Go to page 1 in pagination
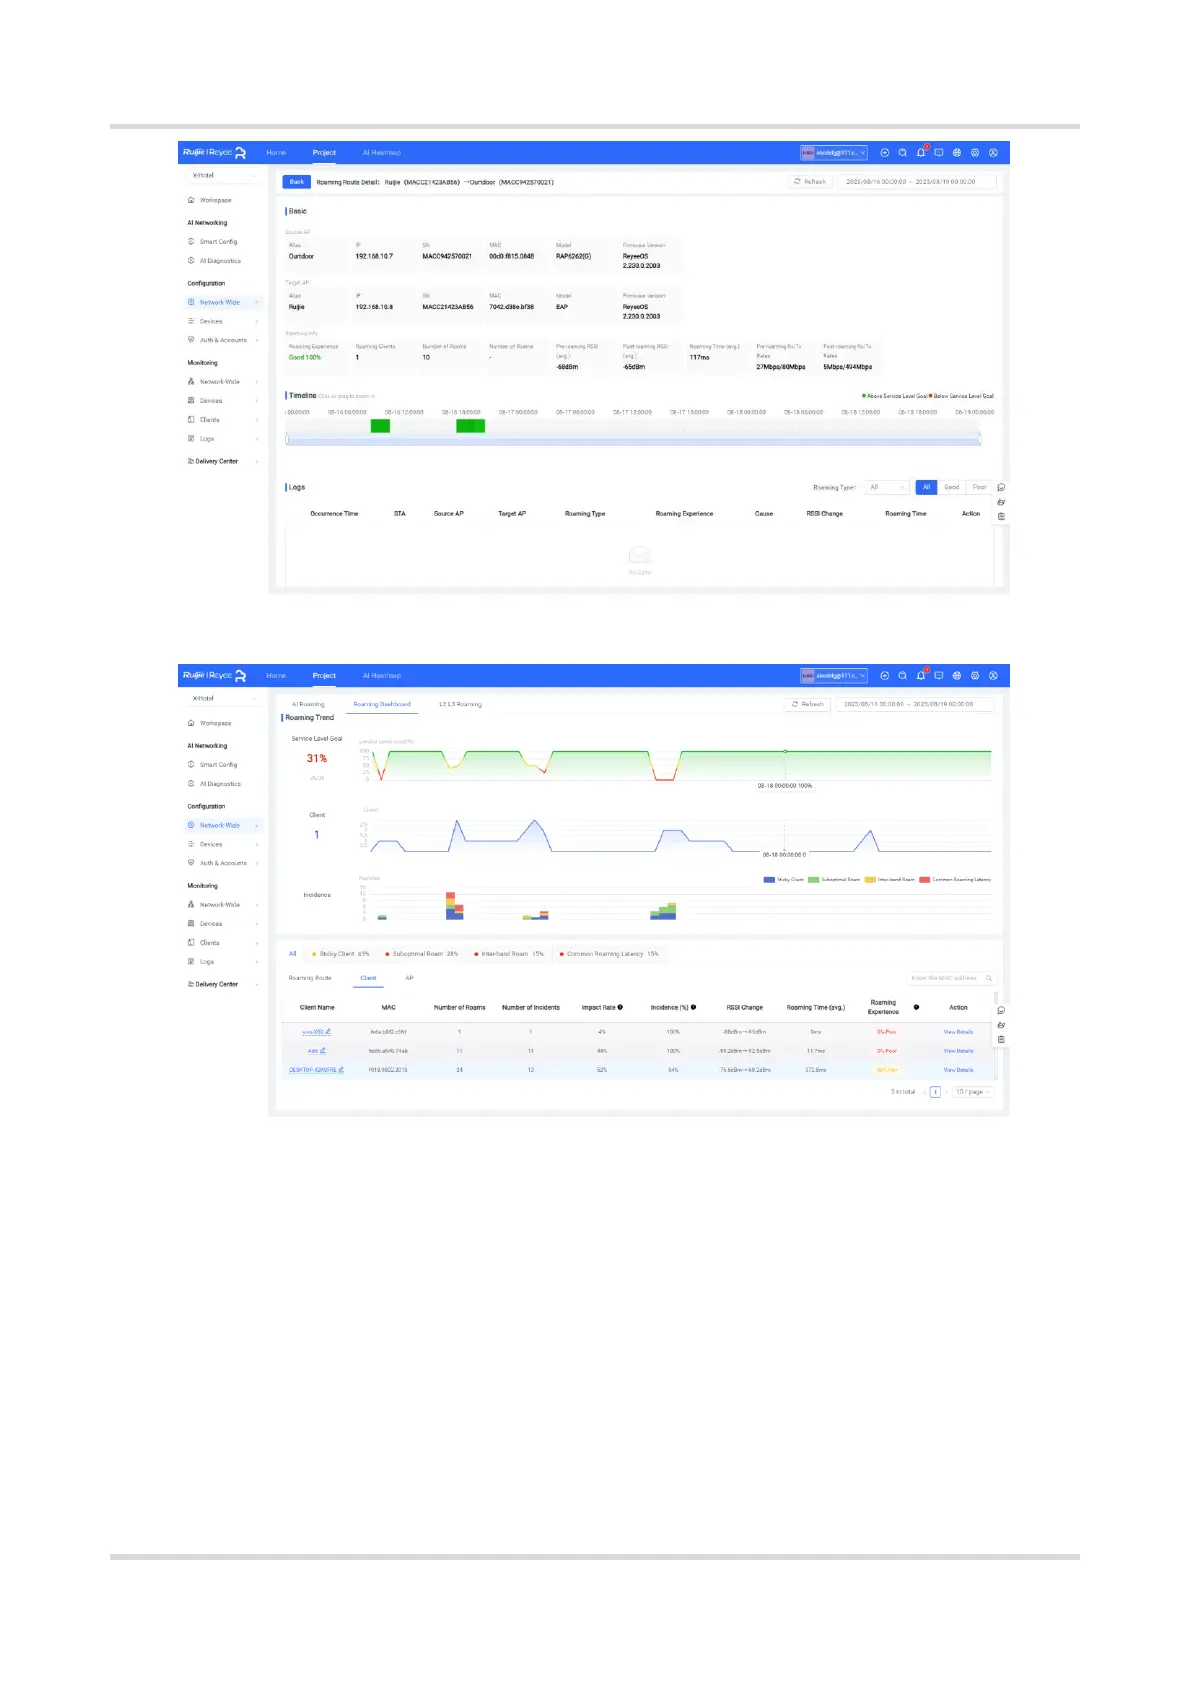This screenshot has width=1191, height=1684. click(935, 1092)
